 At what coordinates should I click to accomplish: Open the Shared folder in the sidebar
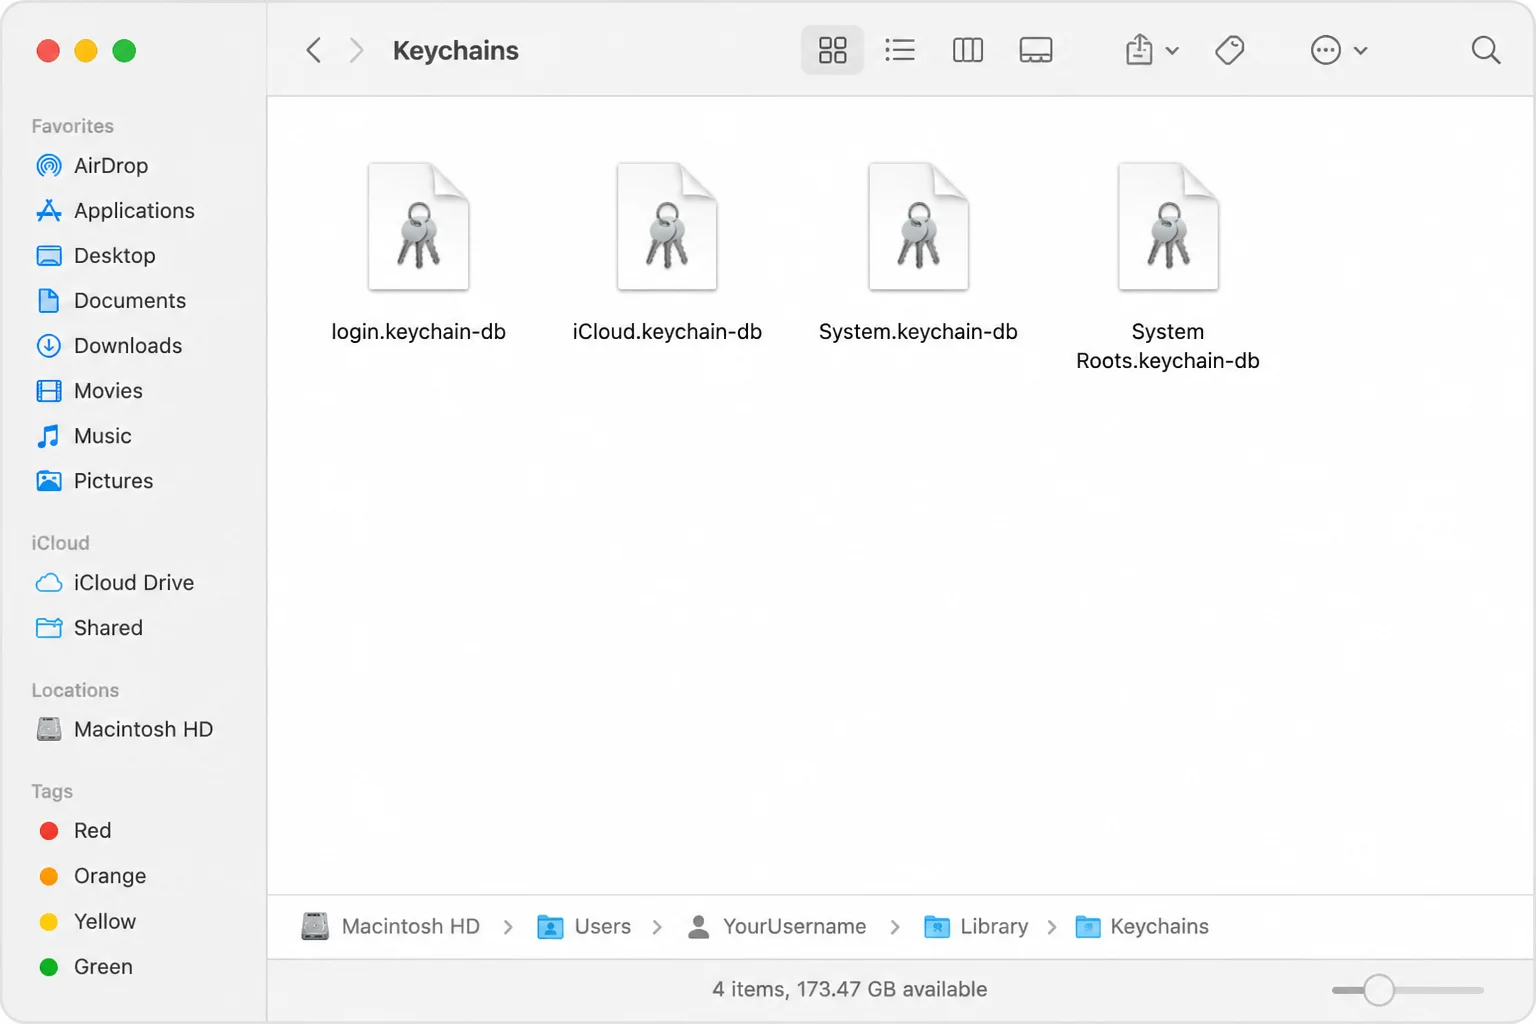coord(89,628)
